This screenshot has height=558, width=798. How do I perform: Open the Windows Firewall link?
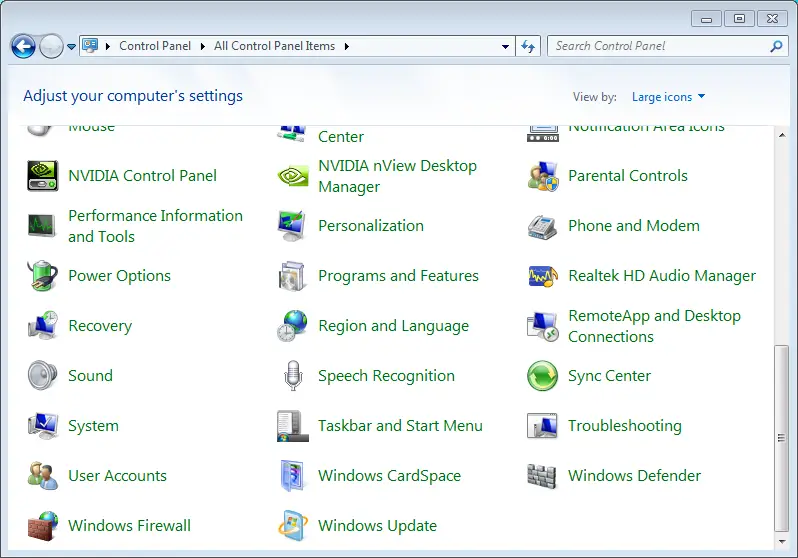129,525
